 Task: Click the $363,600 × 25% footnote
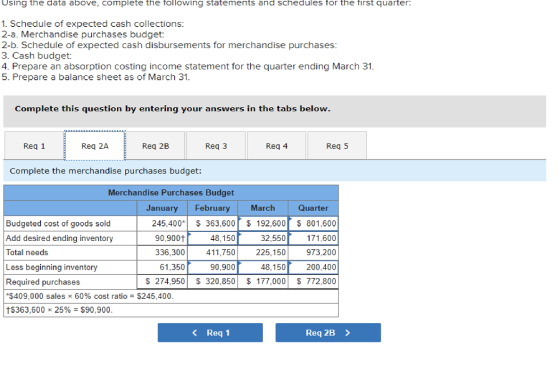tap(59, 310)
